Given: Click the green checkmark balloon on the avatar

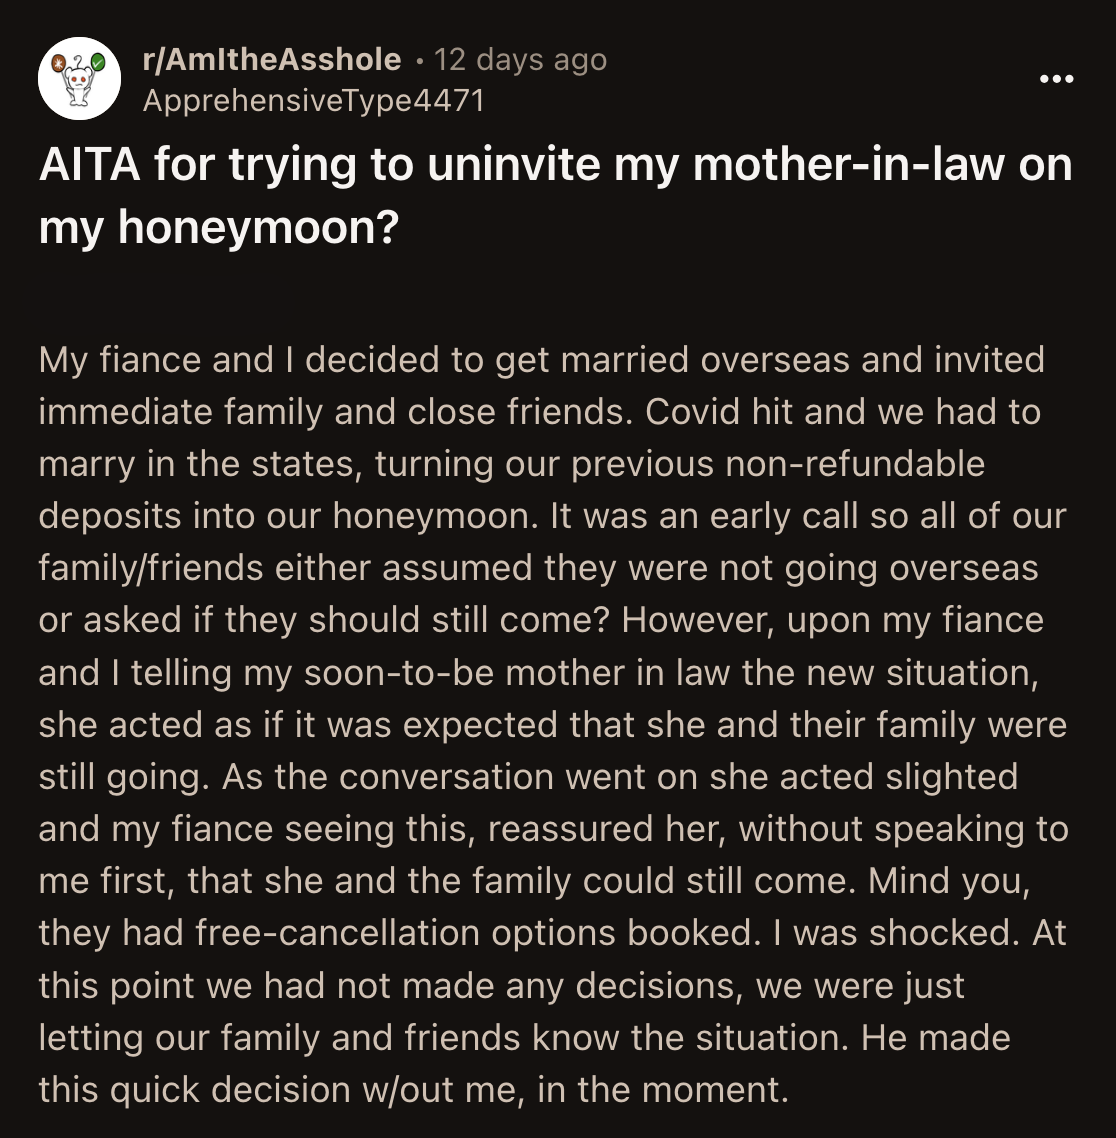Looking at the screenshot, I should pyautogui.click(x=97, y=61).
